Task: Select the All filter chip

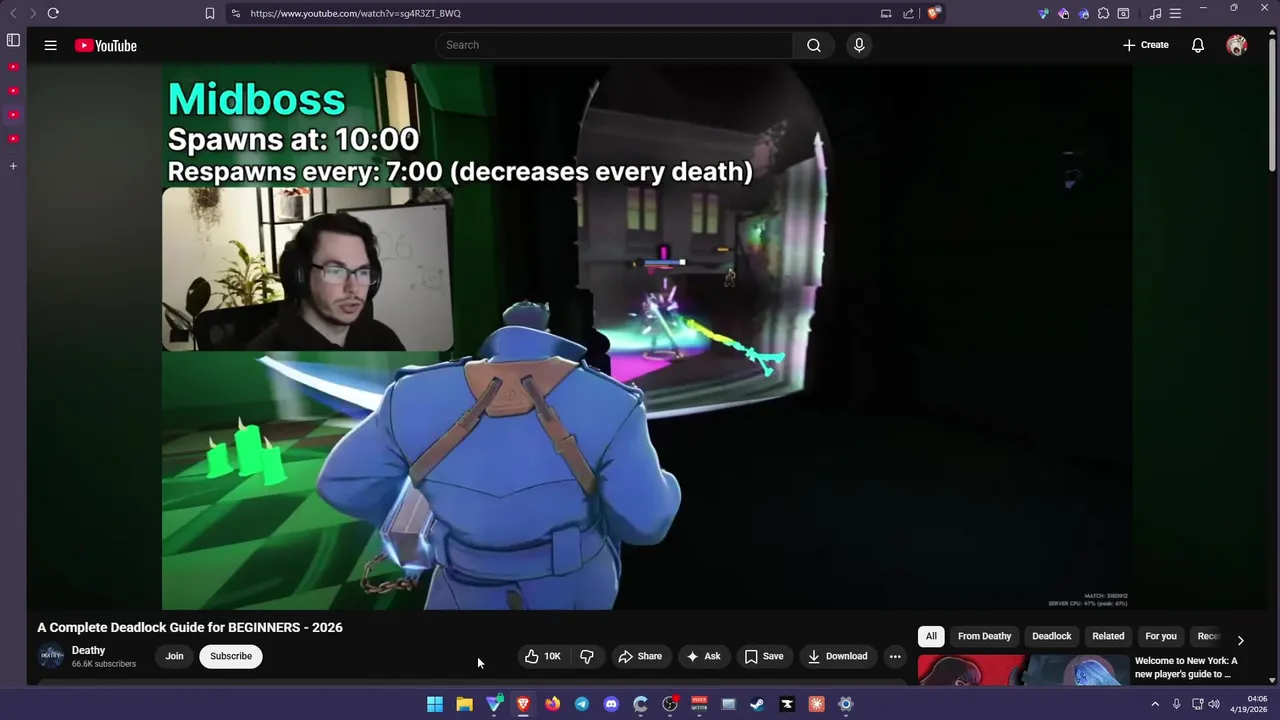Action: [x=931, y=636]
